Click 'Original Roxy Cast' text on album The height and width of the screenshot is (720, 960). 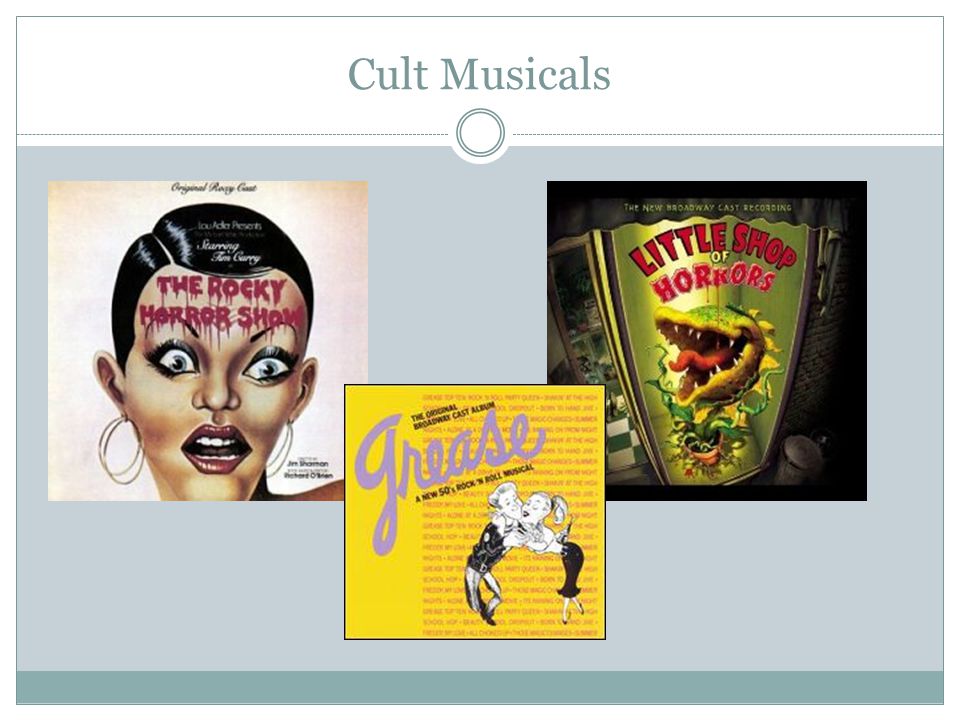coord(214,187)
